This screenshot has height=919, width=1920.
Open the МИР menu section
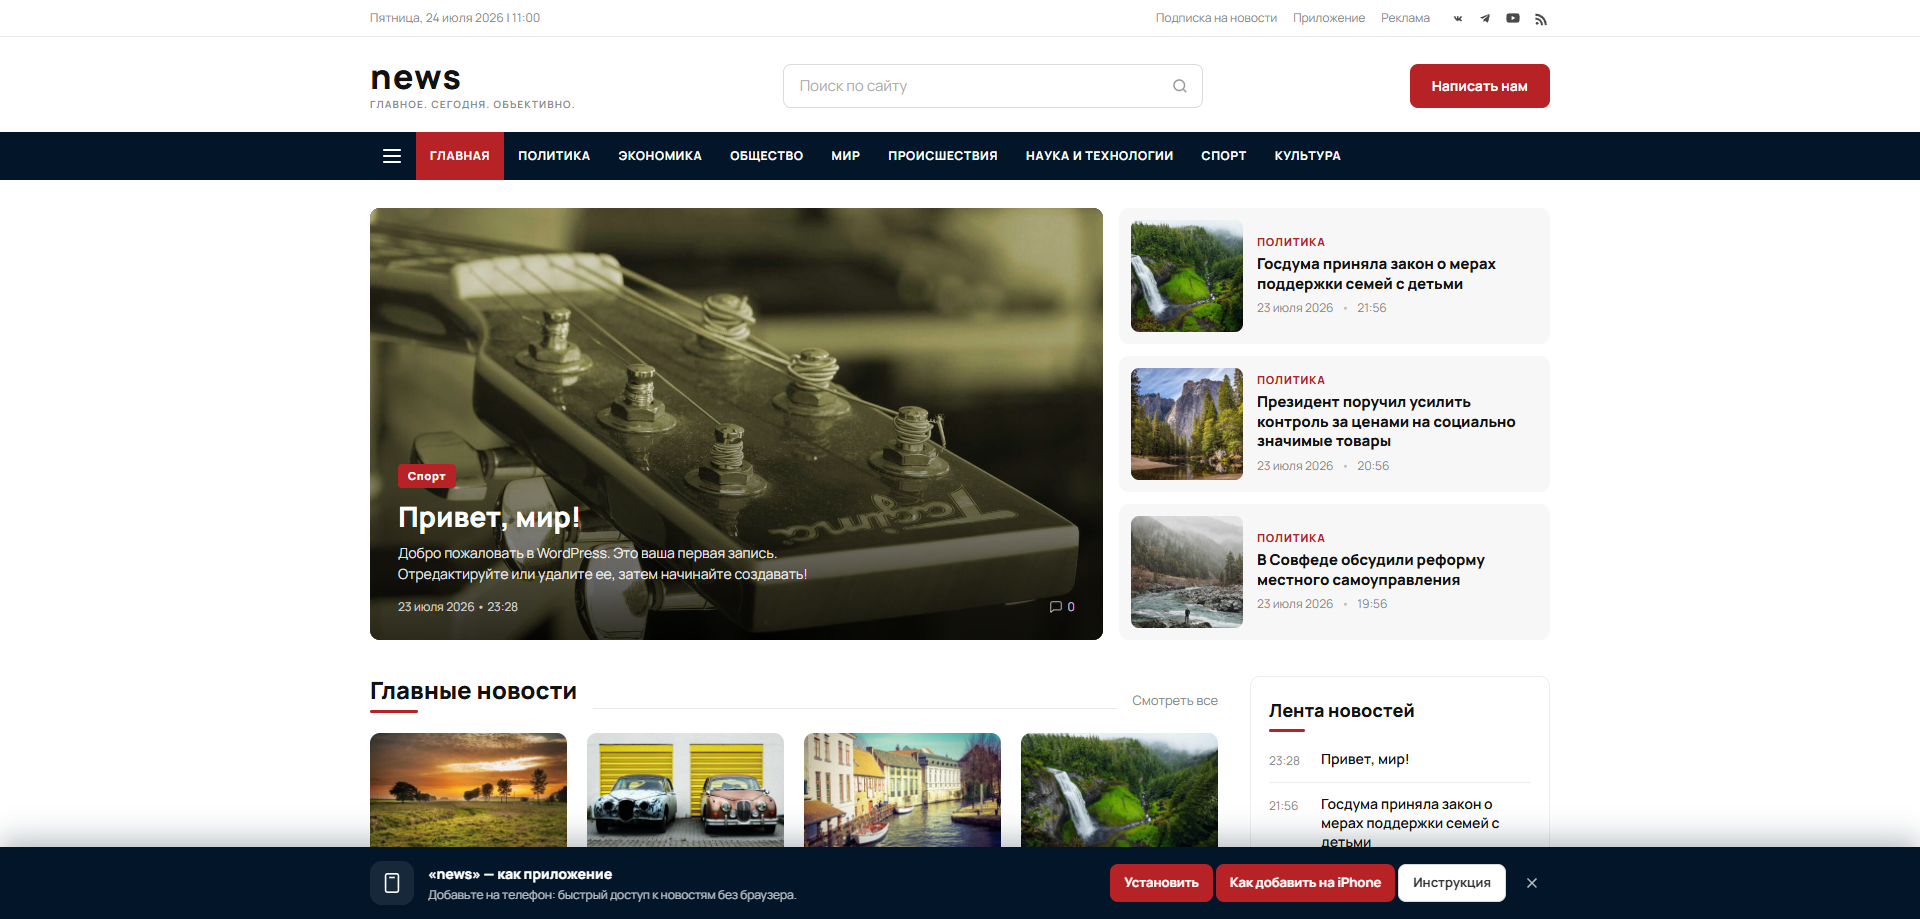(x=846, y=156)
